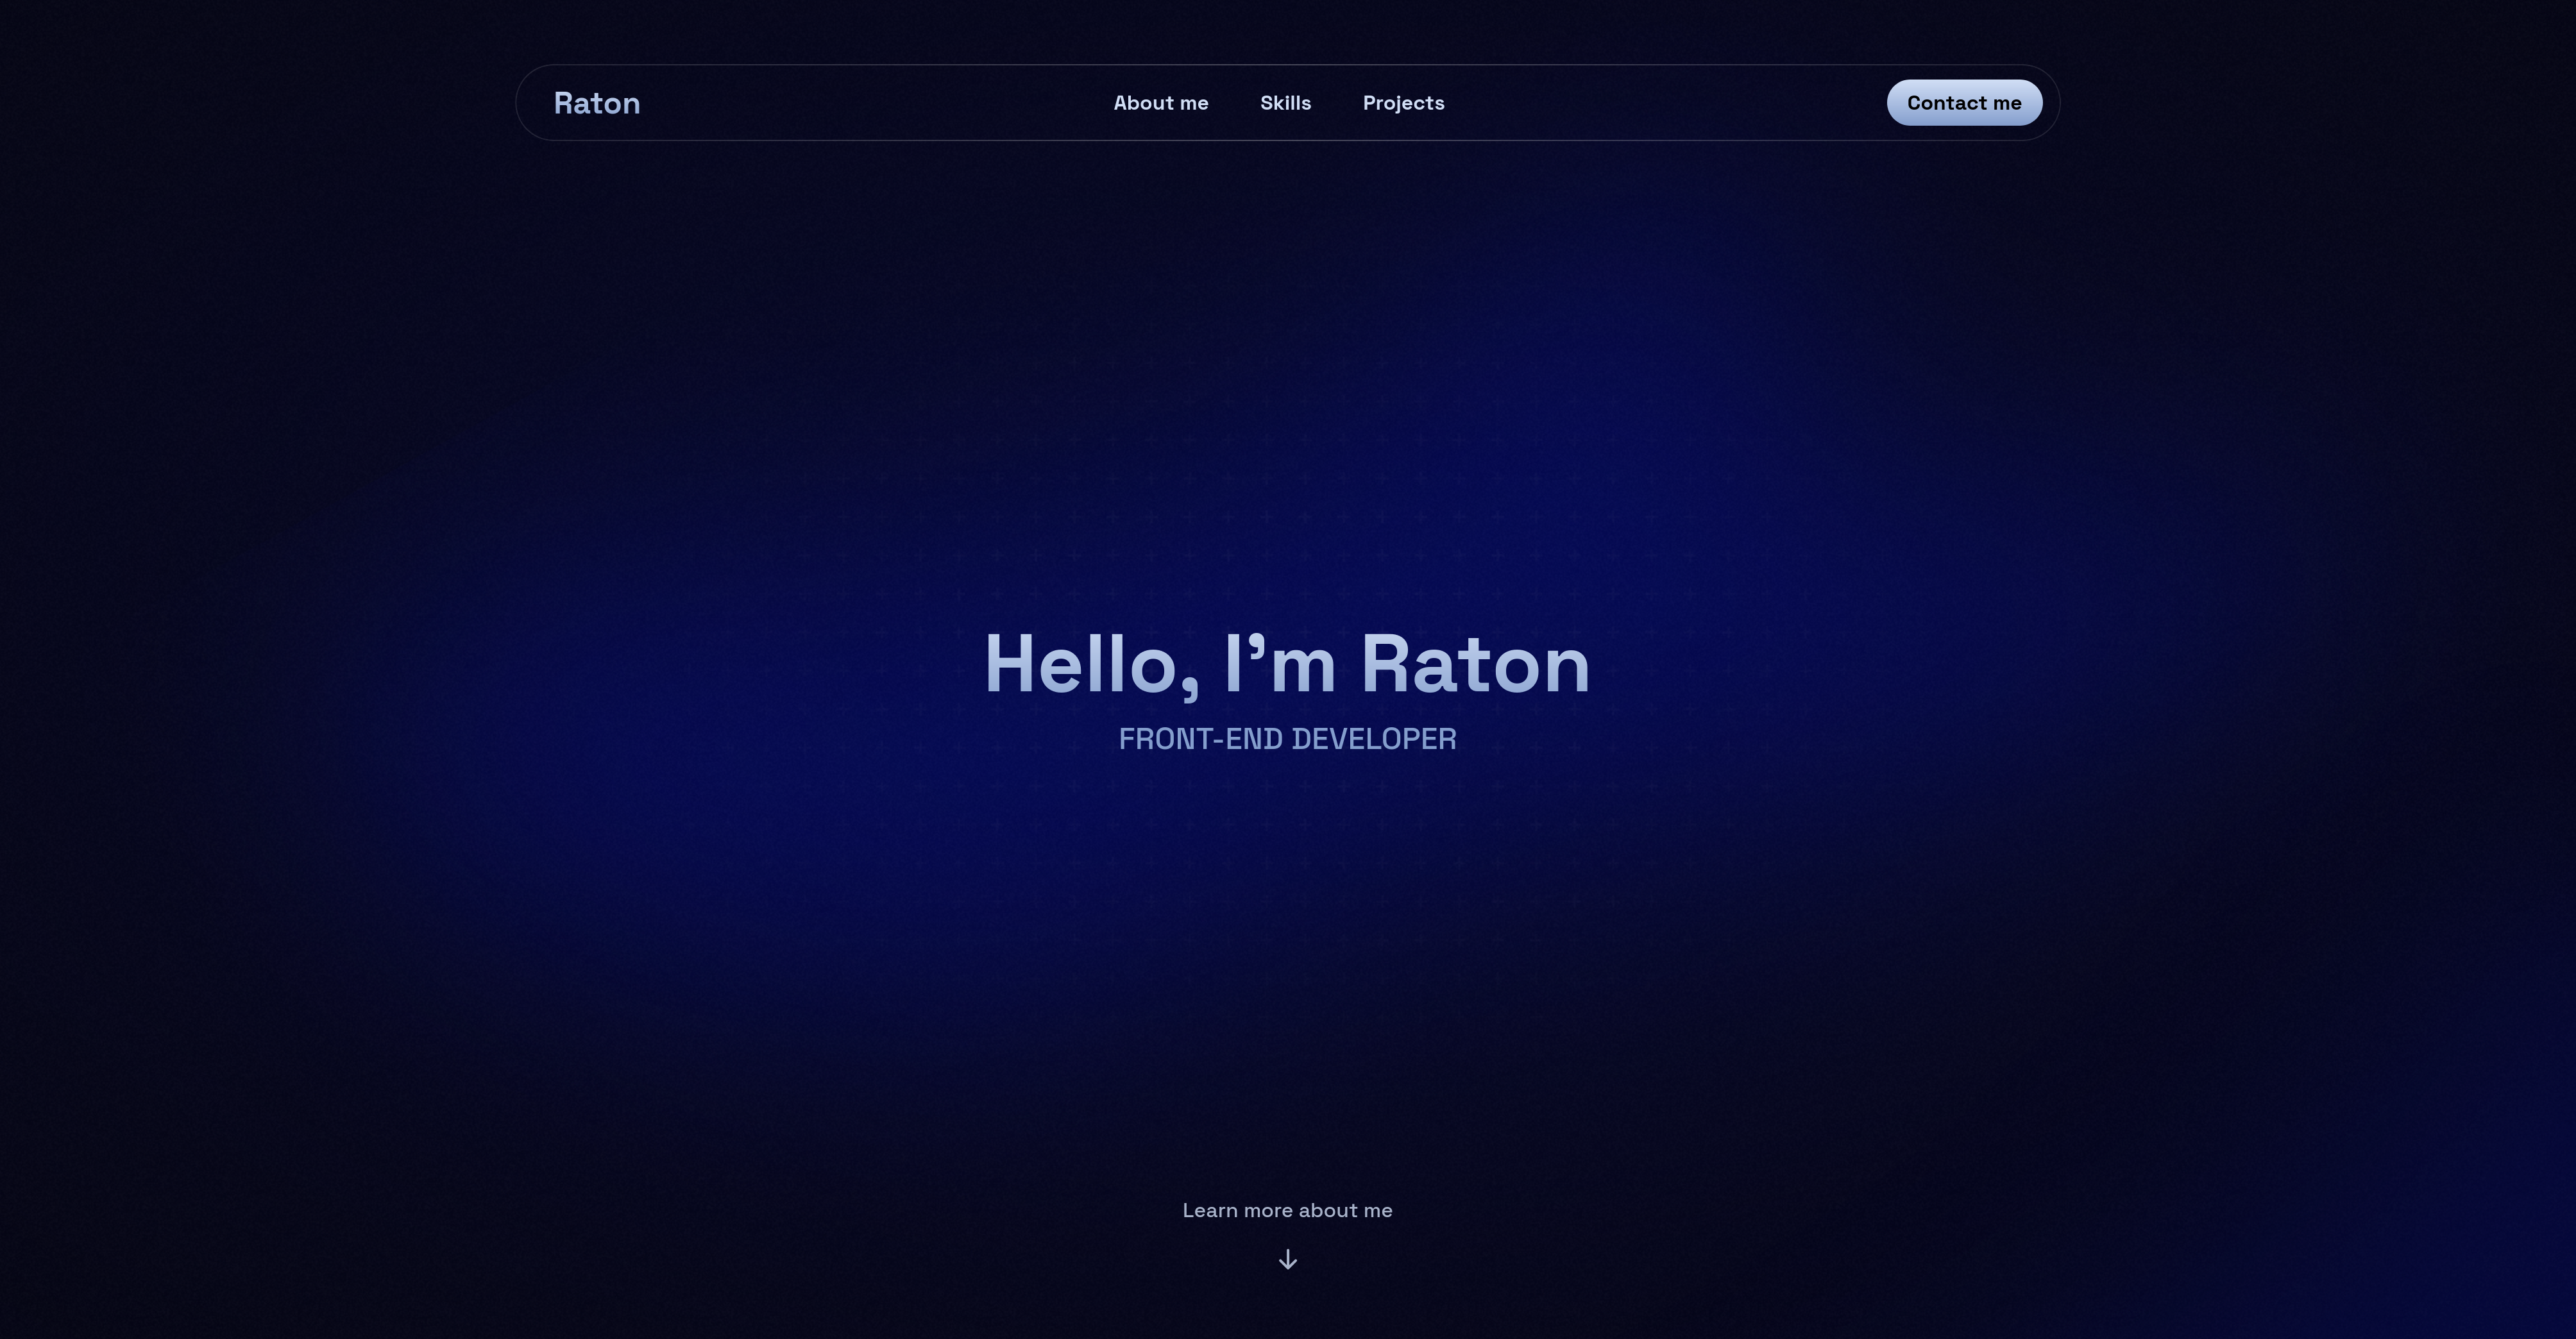Screen dimensions: 2576x1339
Task: Navigate to the Projects section
Action: (x=1403, y=103)
